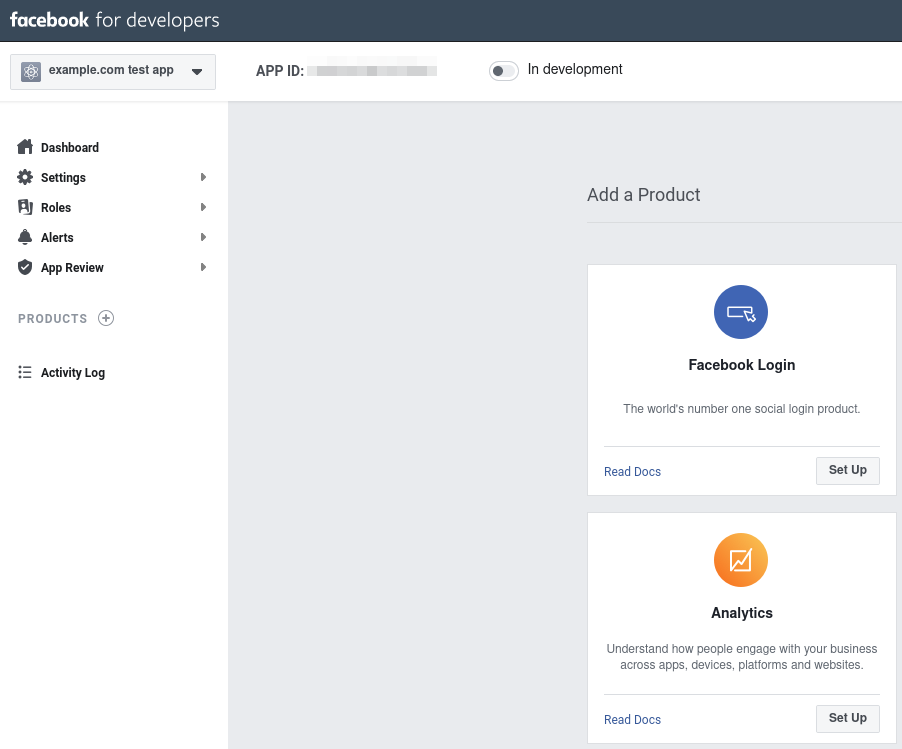Click the Facebook Login blue circle icon
This screenshot has height=749, width=902.
tap(740, 312)
